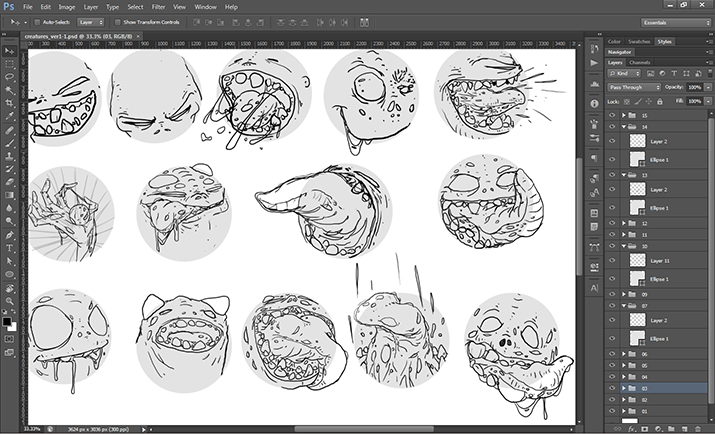
Task: Switch to the Channels tab
Action: point(640,62)
